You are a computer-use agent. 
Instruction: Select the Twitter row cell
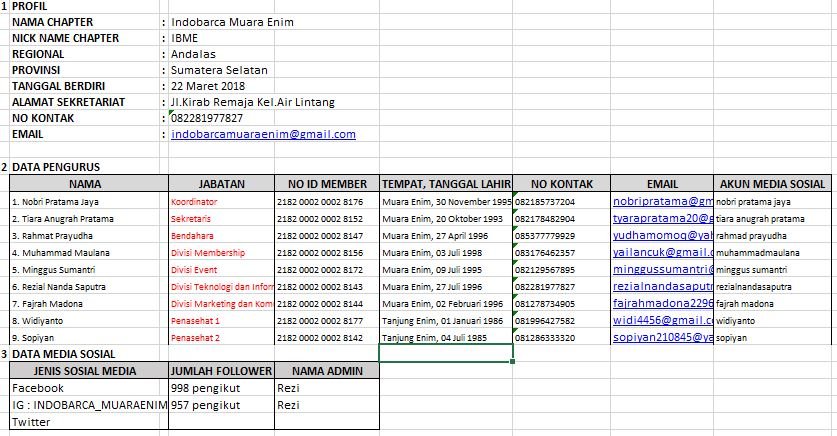(x=89, y=422)
